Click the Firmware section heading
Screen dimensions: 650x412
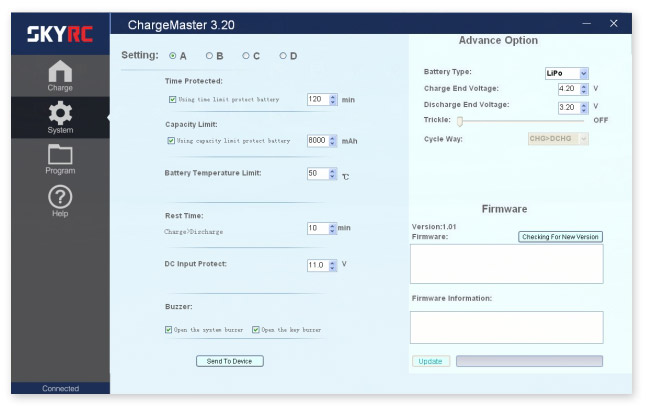tap(504, 209)
